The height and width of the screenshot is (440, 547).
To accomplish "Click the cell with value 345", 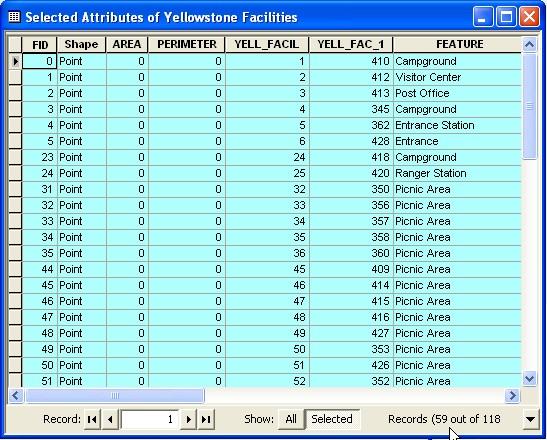I will coord(351,110).
